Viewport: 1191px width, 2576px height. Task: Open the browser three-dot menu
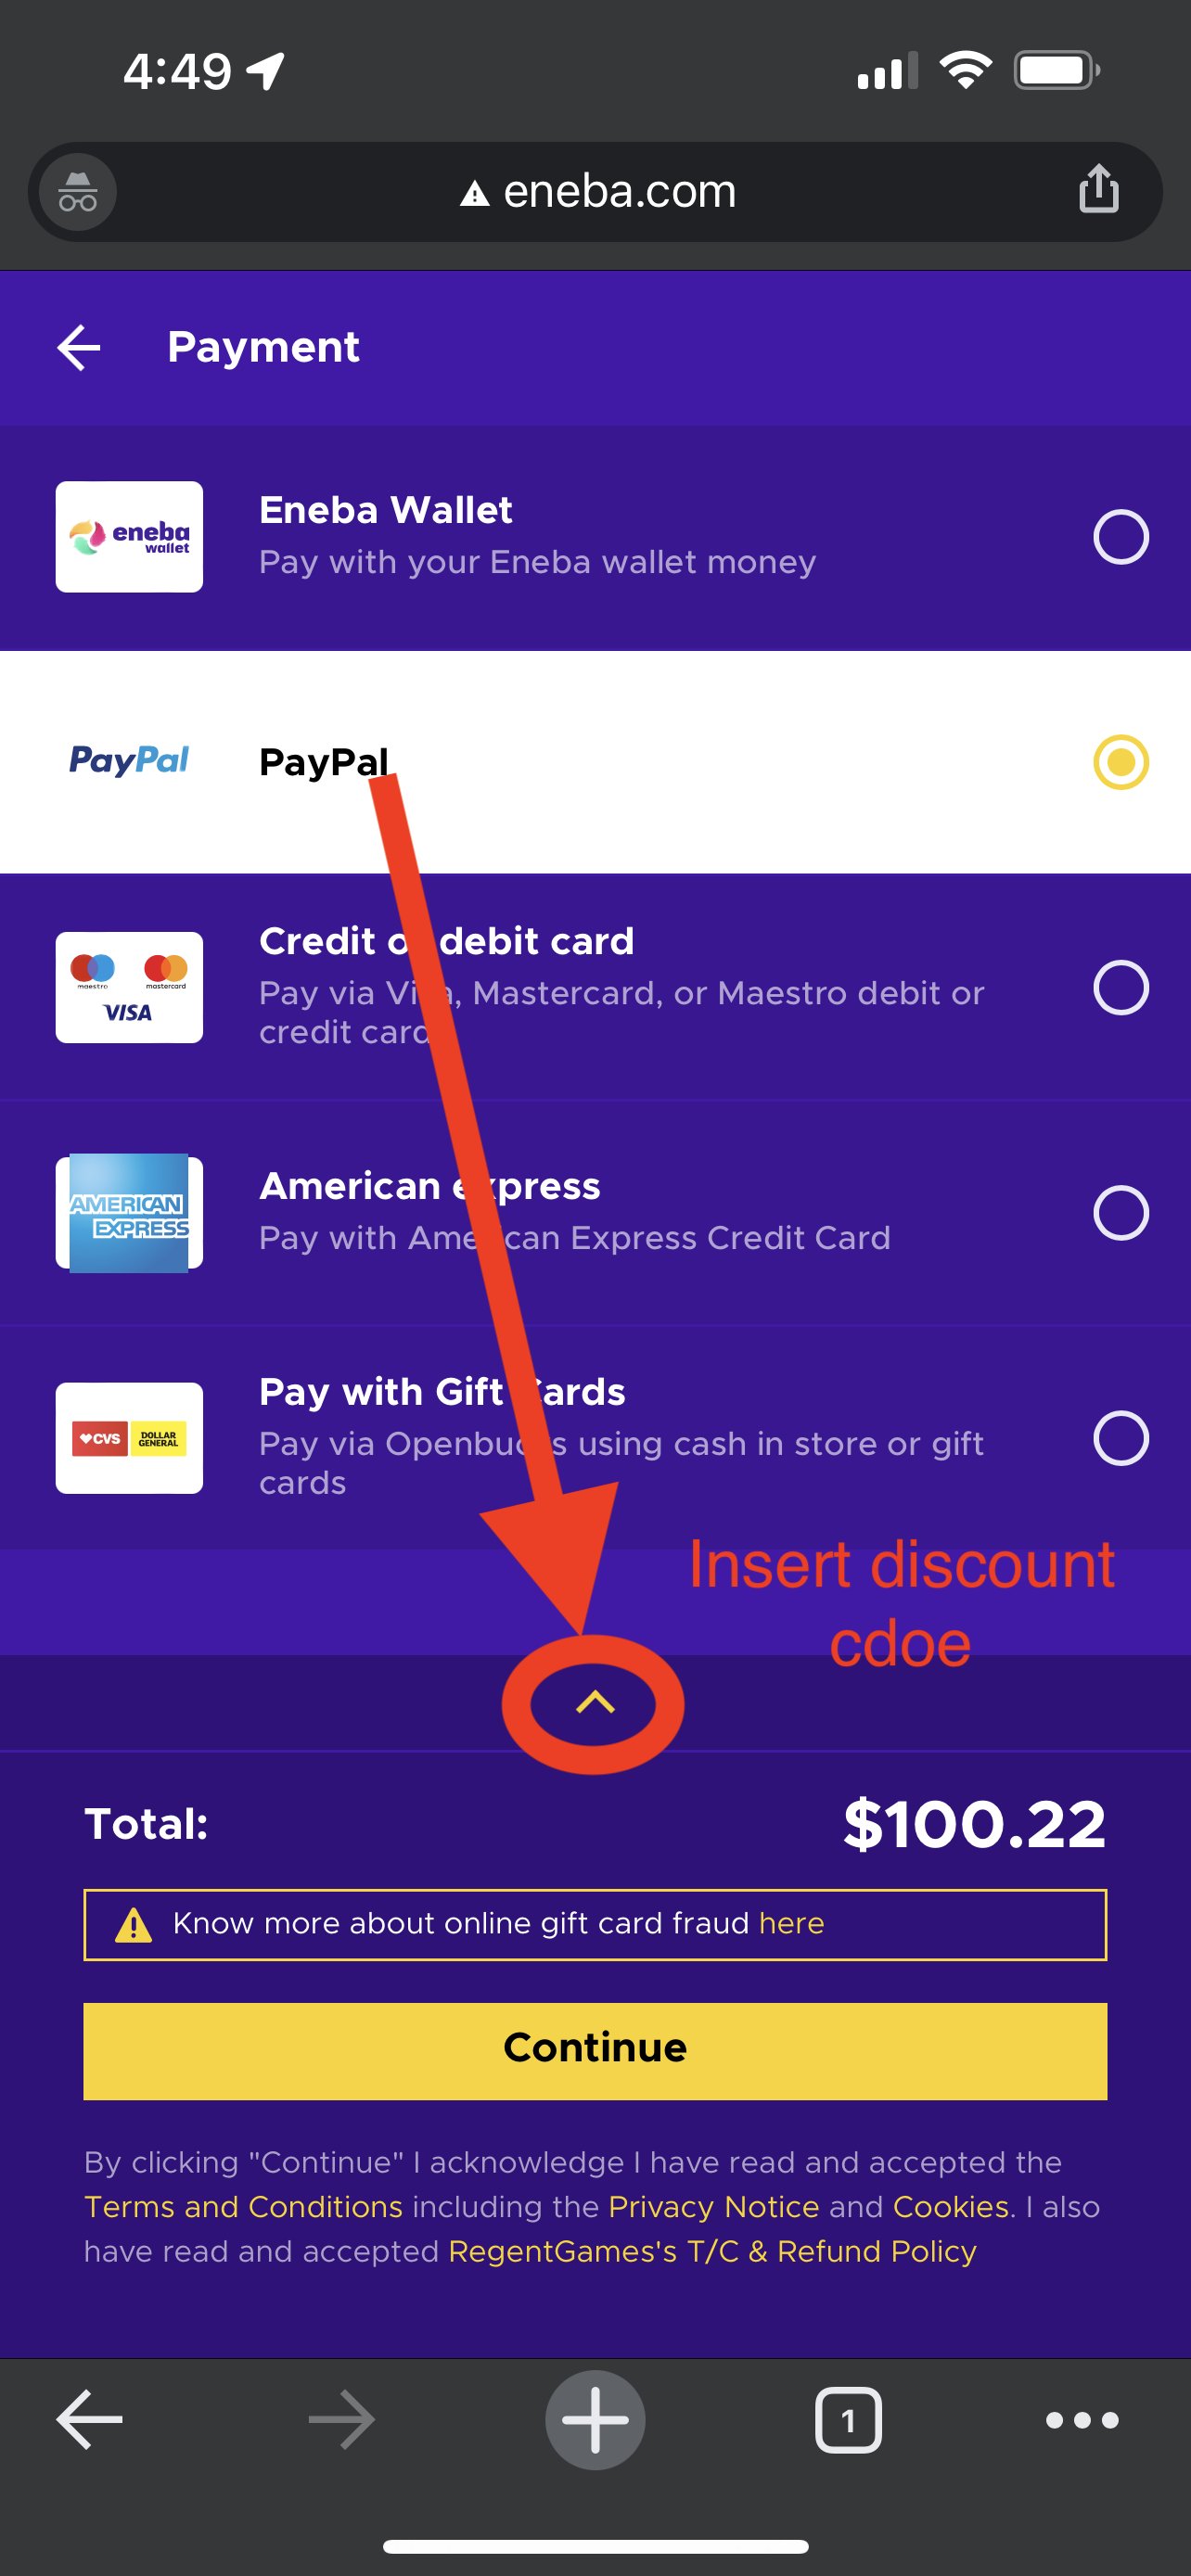1081,2420
